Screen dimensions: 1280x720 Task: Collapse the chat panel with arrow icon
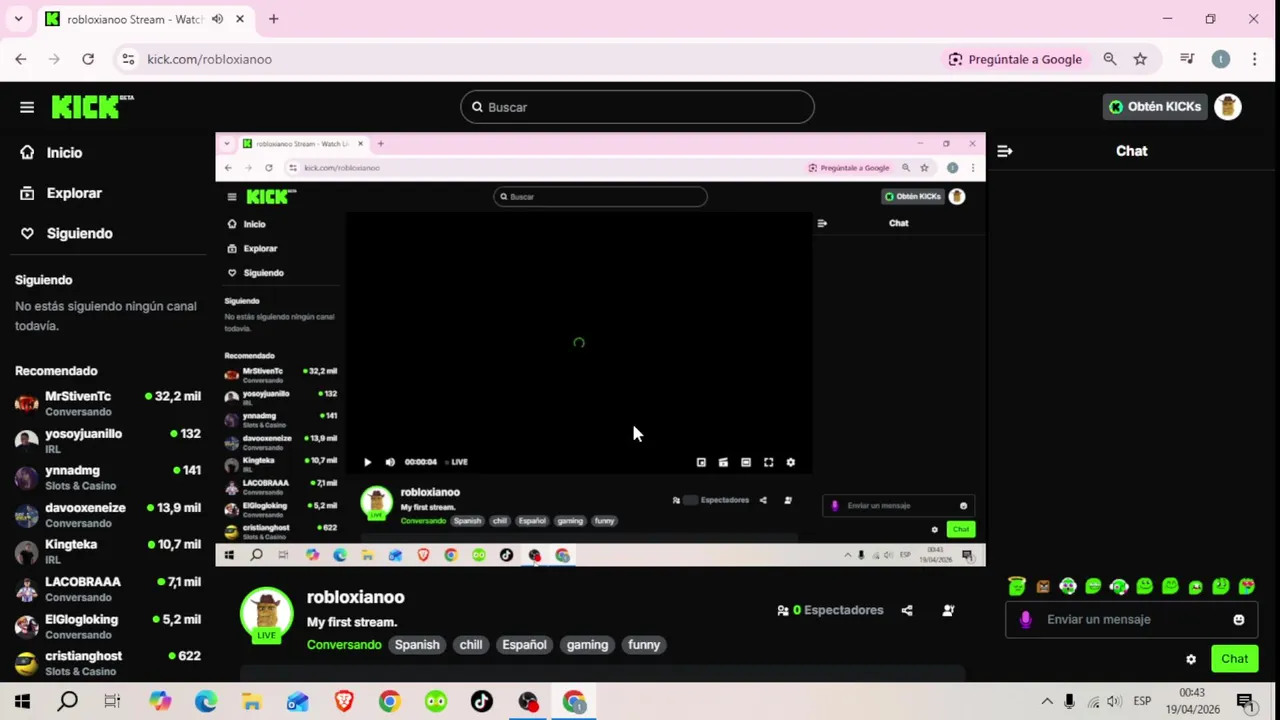pyautogui.click(x=1005, y=151)
